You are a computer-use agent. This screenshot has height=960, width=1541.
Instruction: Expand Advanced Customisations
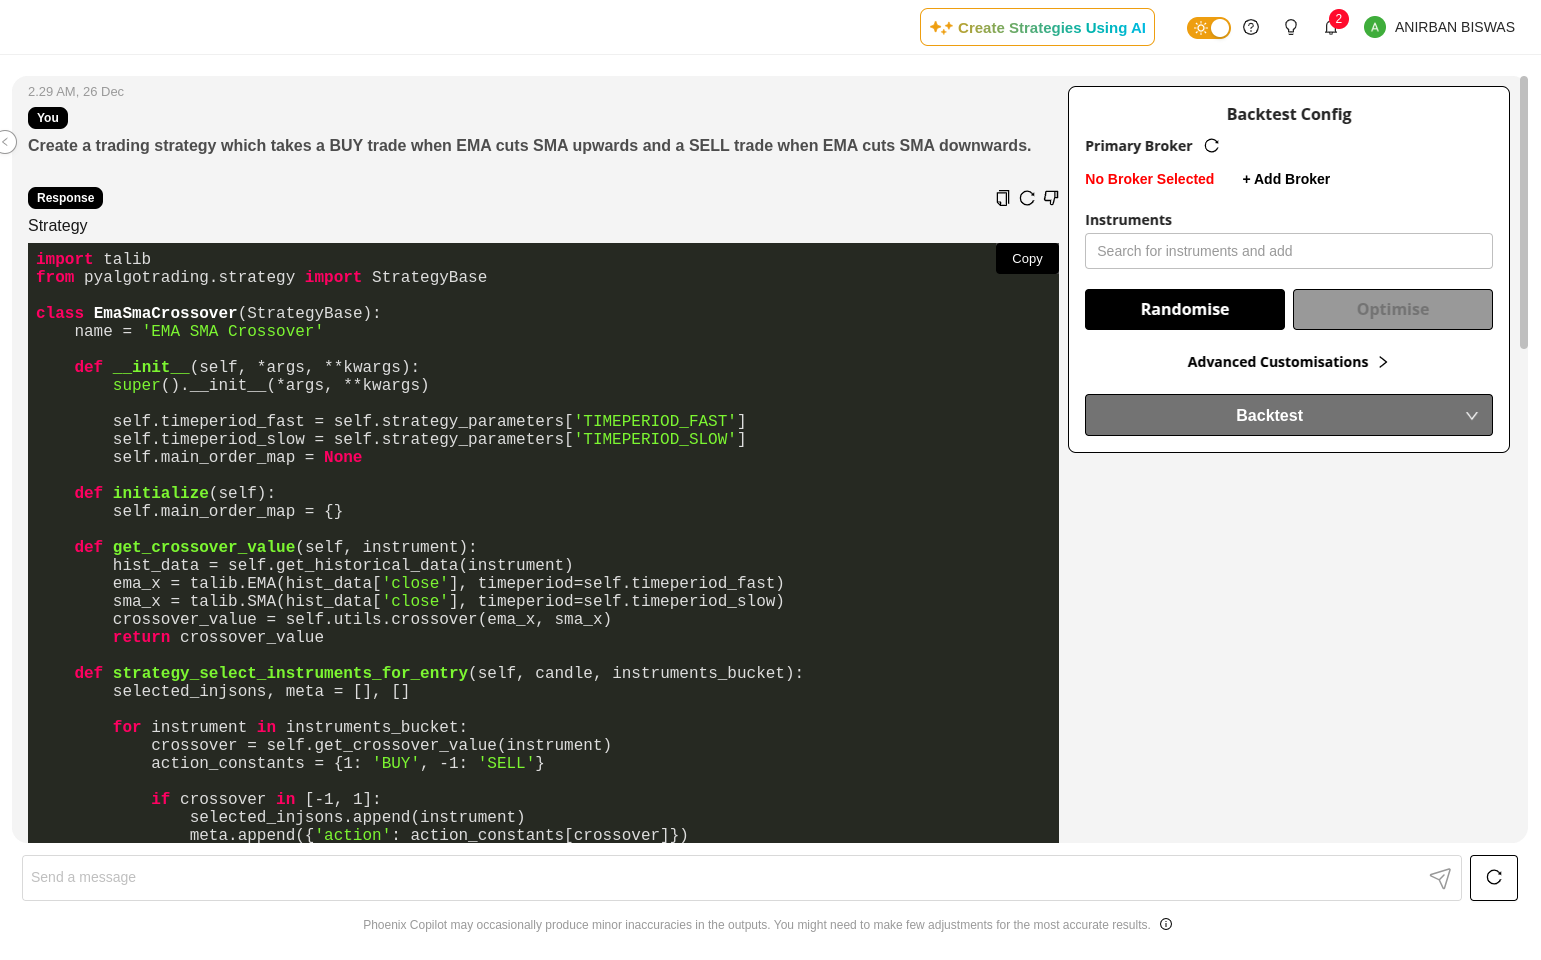pyautogui.click(x=1288, y=362)
